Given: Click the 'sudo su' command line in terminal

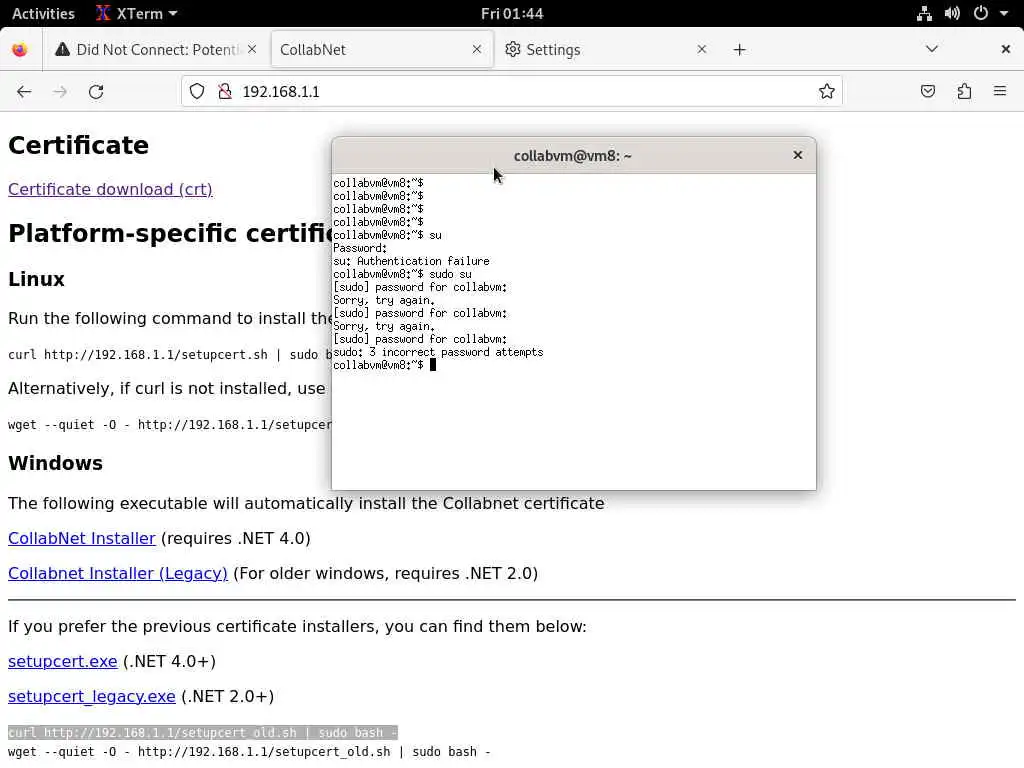Looking at the screenshot, I should click(402, 274).
